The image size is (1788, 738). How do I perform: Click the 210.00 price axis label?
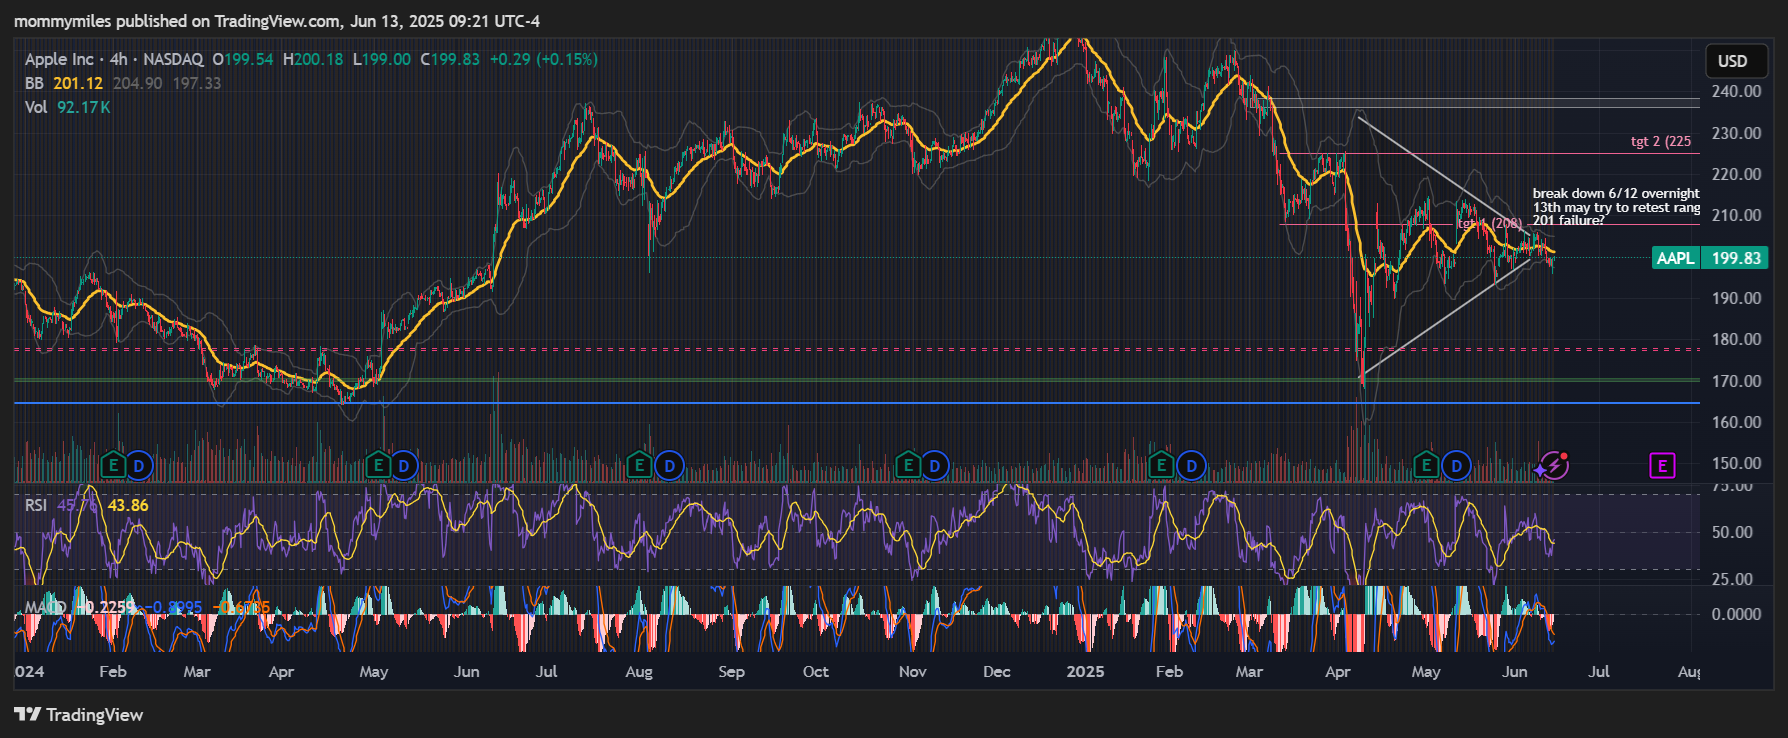1737,215
